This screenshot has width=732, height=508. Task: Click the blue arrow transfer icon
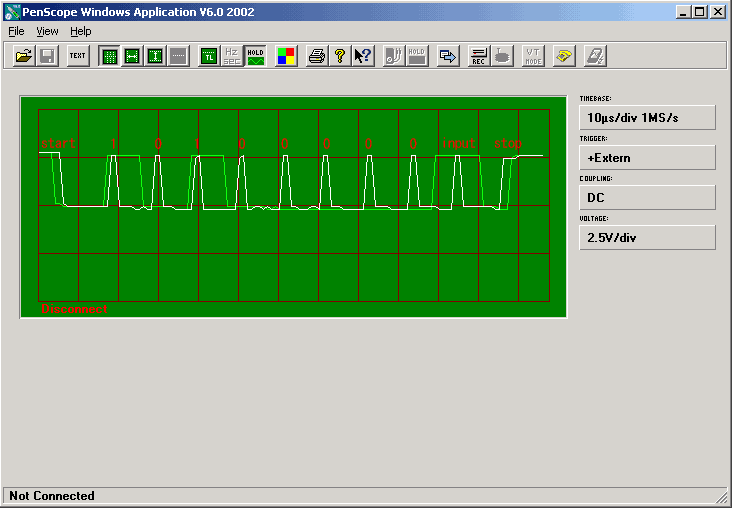click(448, 56)
